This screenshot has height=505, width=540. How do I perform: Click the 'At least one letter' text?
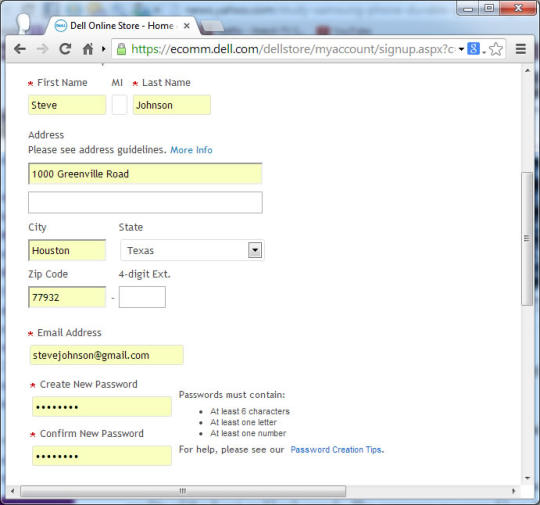(243, 422)
